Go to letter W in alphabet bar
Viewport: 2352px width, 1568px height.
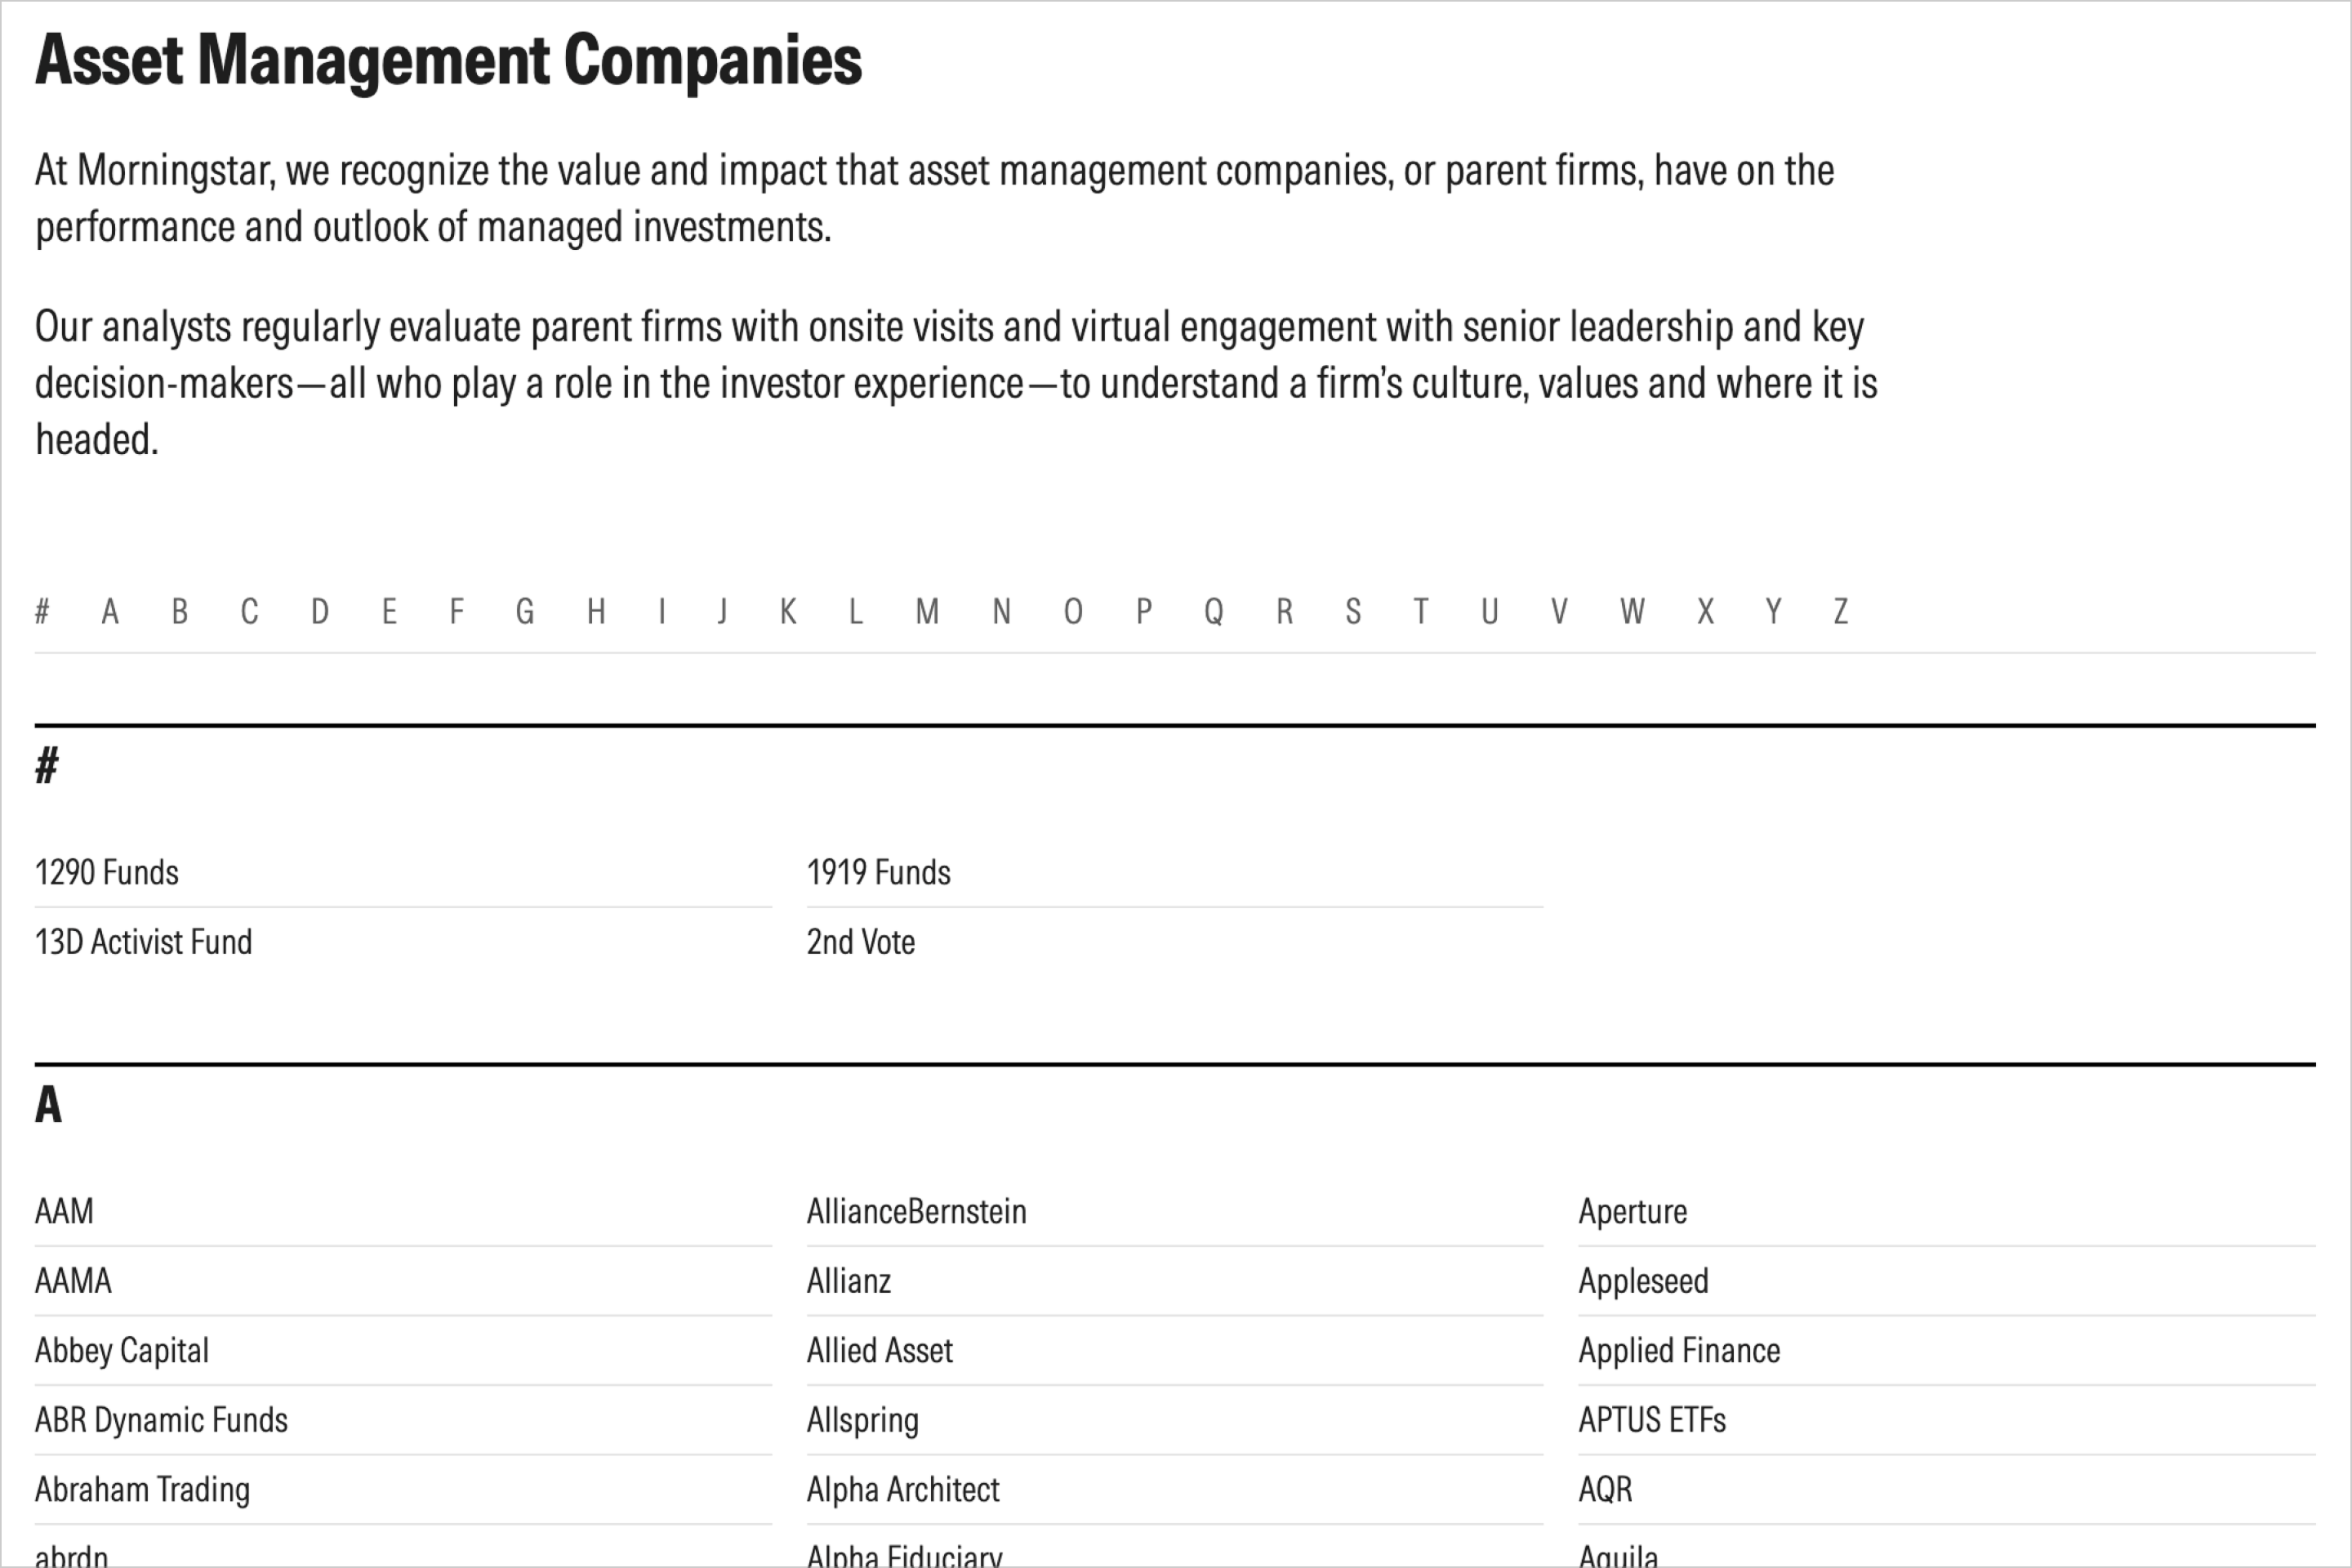coord(1632,611)
